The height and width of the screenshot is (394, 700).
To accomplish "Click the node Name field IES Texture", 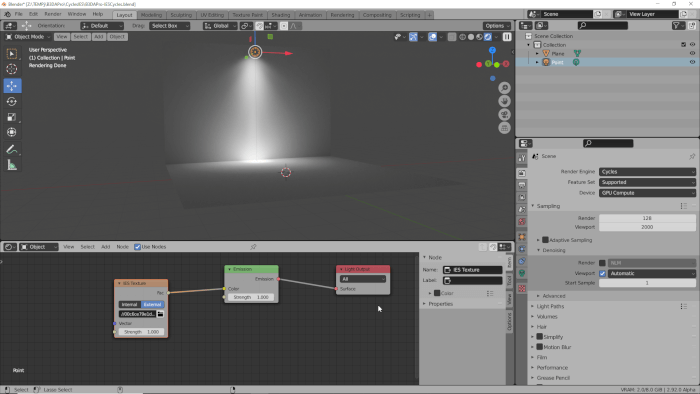I will pyautogui.click(x=473, y=270).
